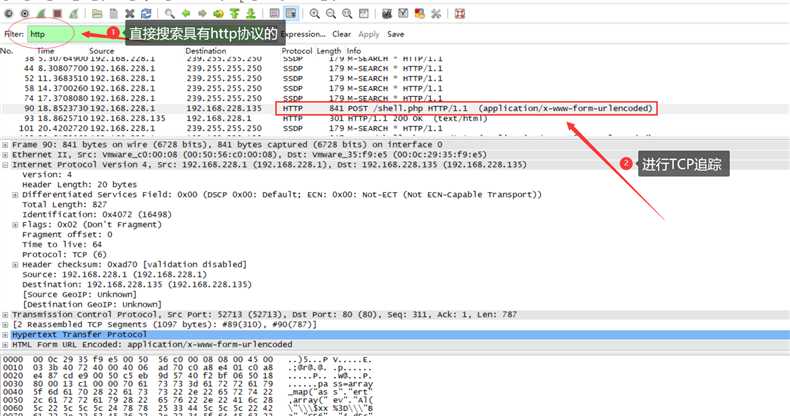790x416 pixels.
Task: Expand the Frame 90 tree node
Action: pyautogui.click(x=5, y=145)
